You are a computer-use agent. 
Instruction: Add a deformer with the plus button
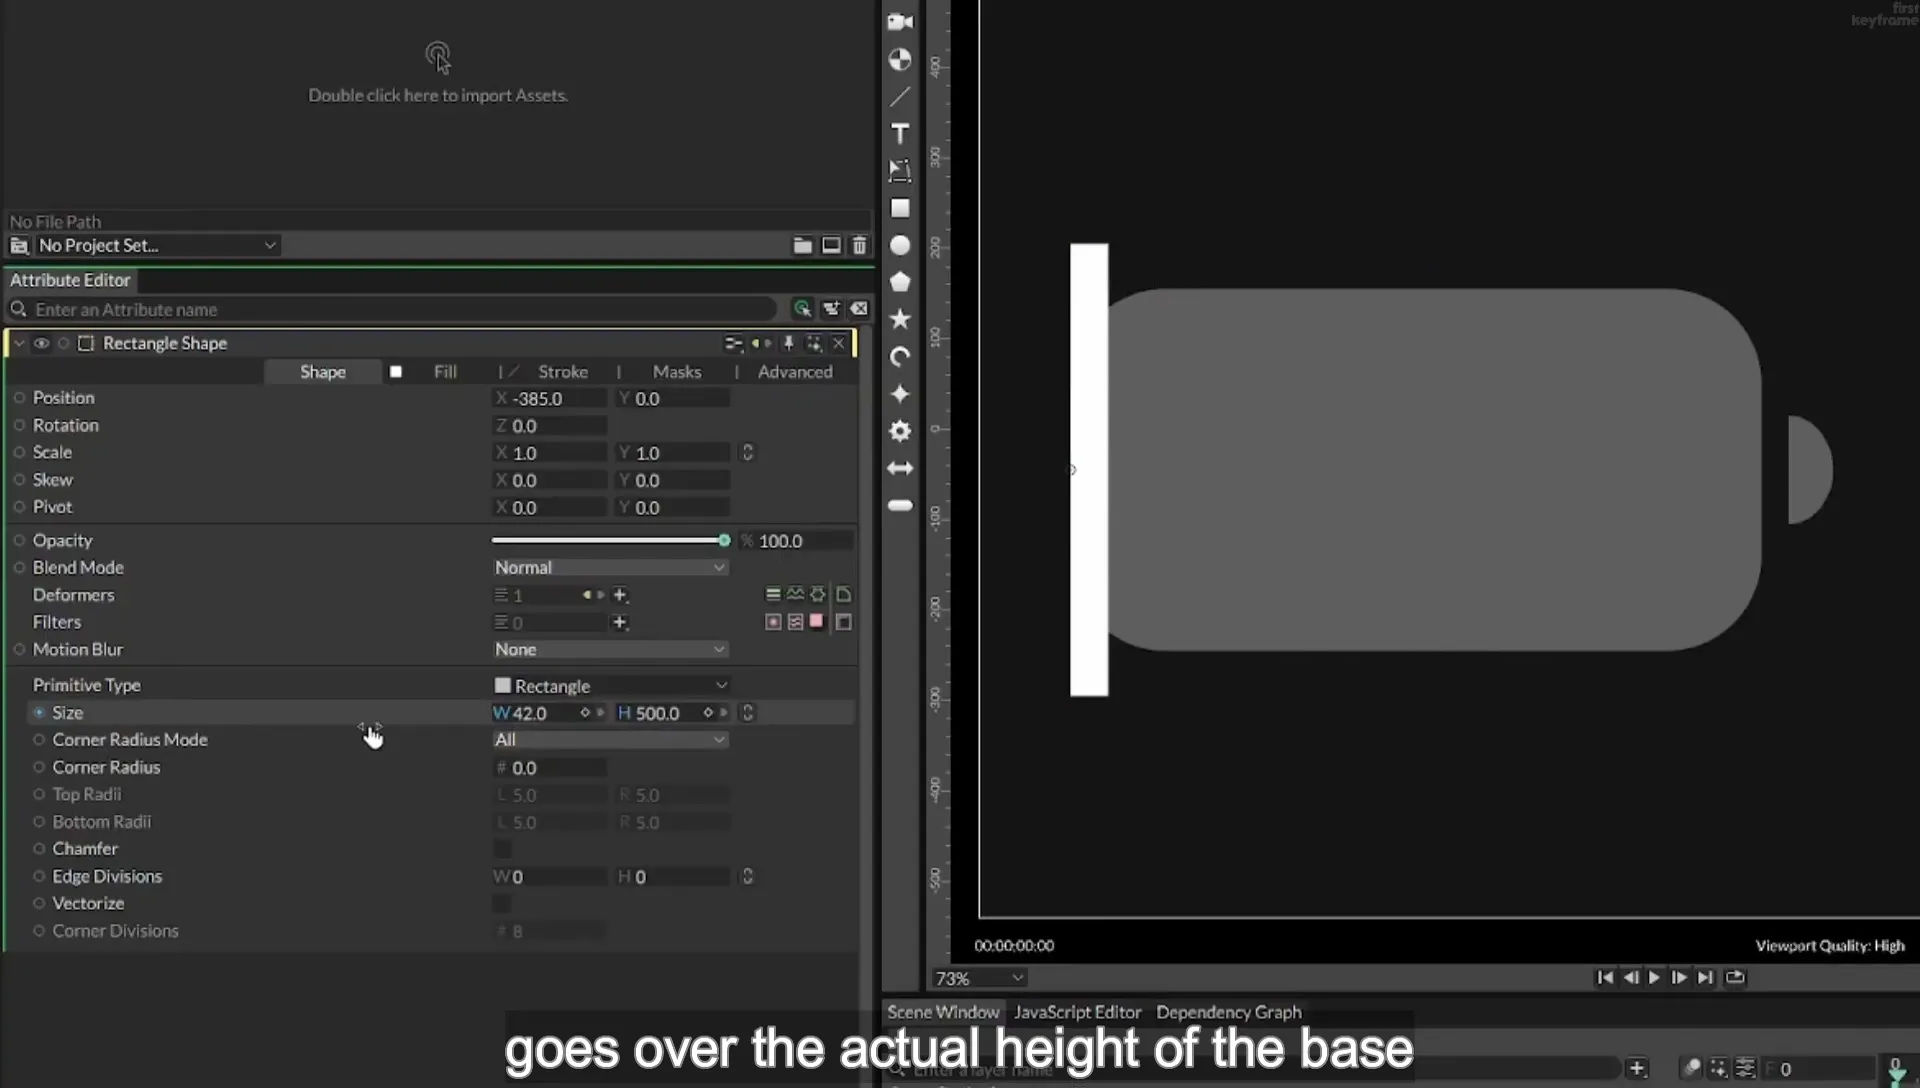(620, 595)
